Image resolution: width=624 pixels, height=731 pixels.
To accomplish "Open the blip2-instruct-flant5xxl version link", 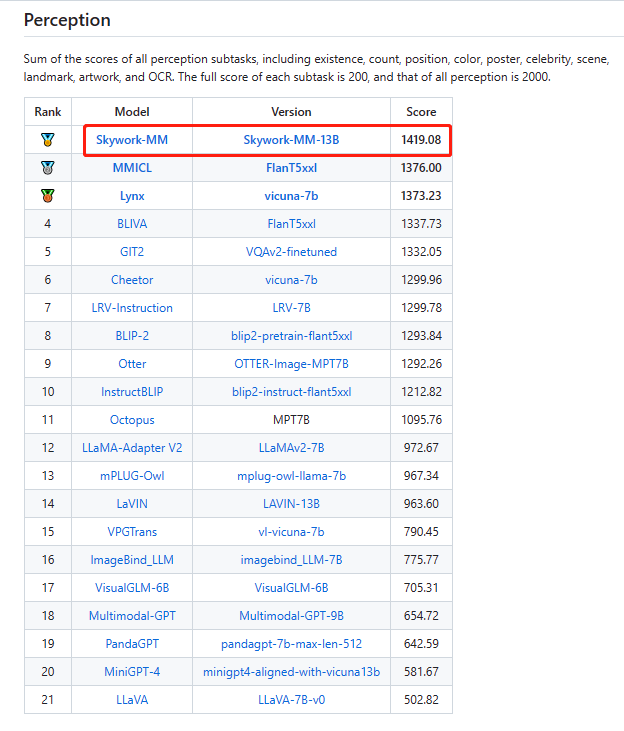I will pos(291,392).
